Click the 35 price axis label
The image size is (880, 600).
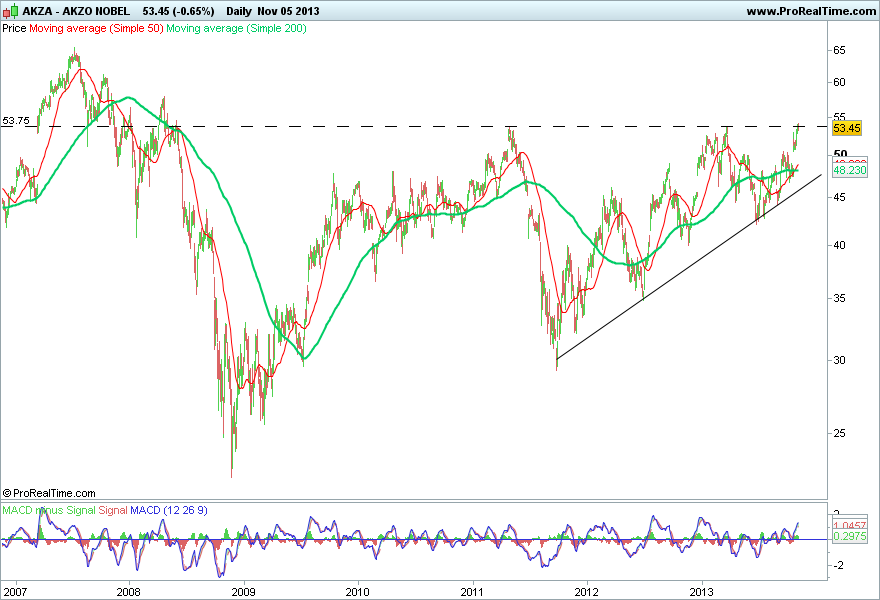point(839,299)
